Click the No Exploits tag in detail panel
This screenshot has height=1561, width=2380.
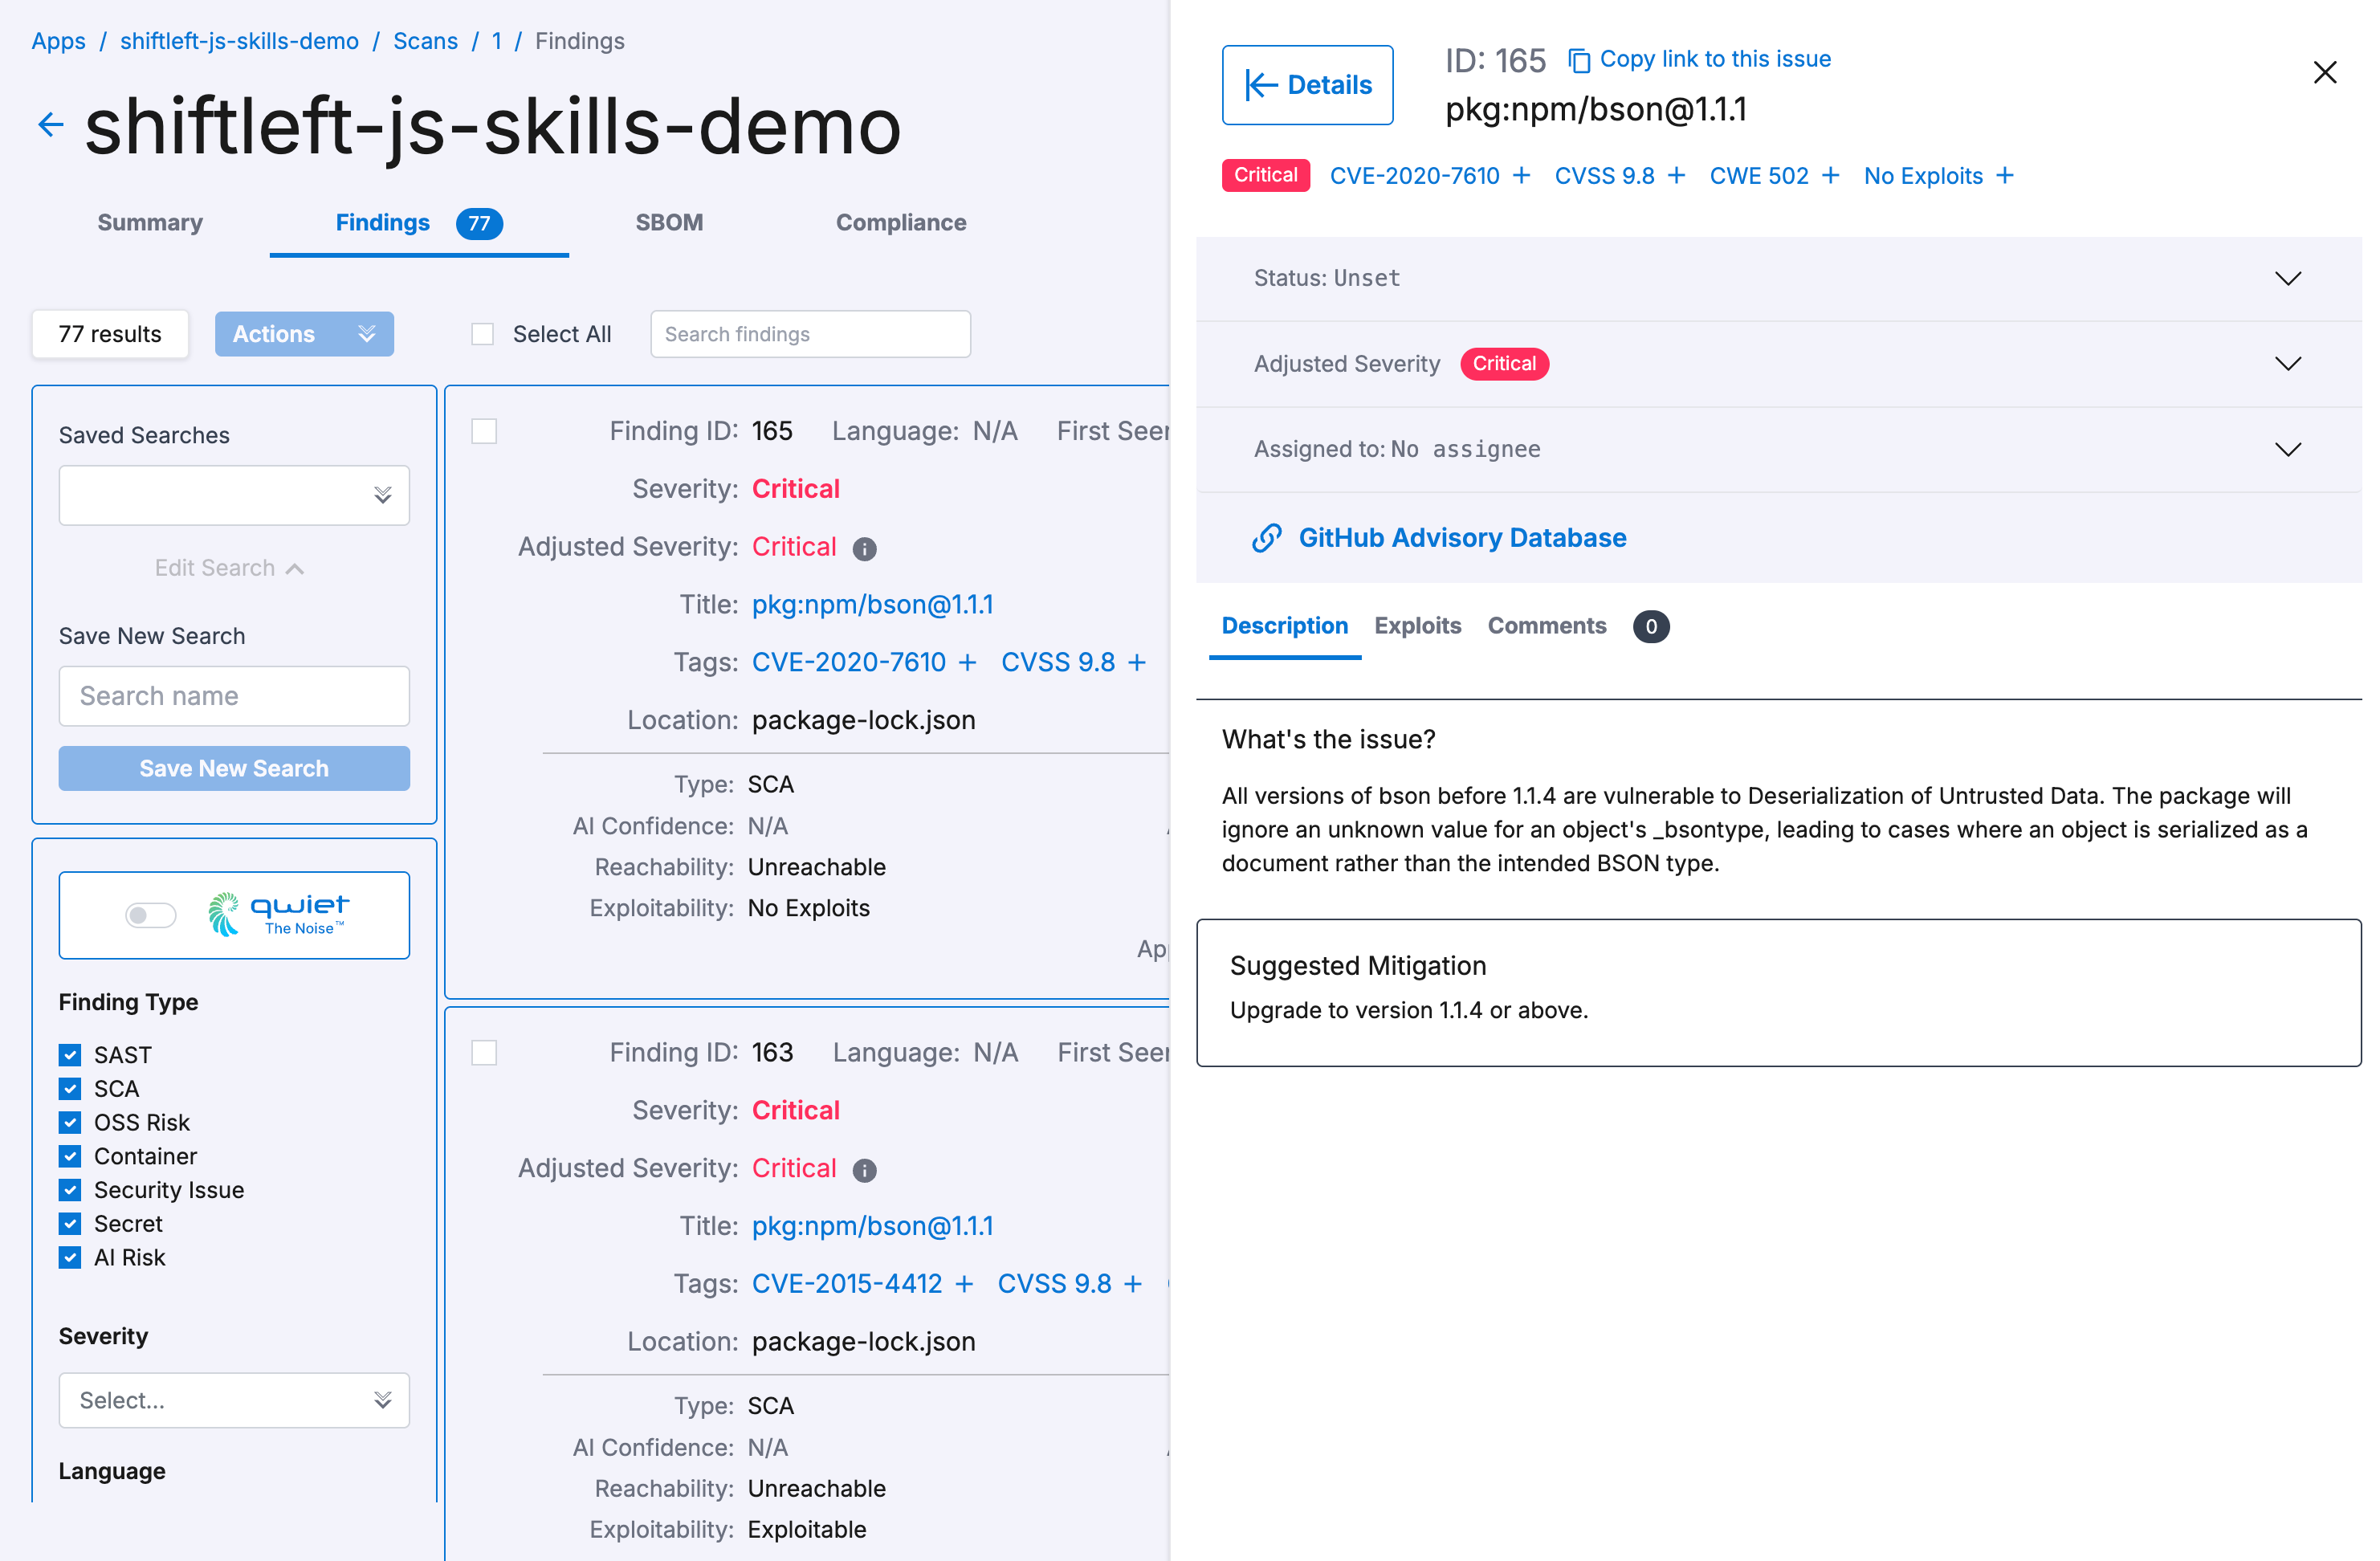pyautogui.click(x=1923, y=176)
